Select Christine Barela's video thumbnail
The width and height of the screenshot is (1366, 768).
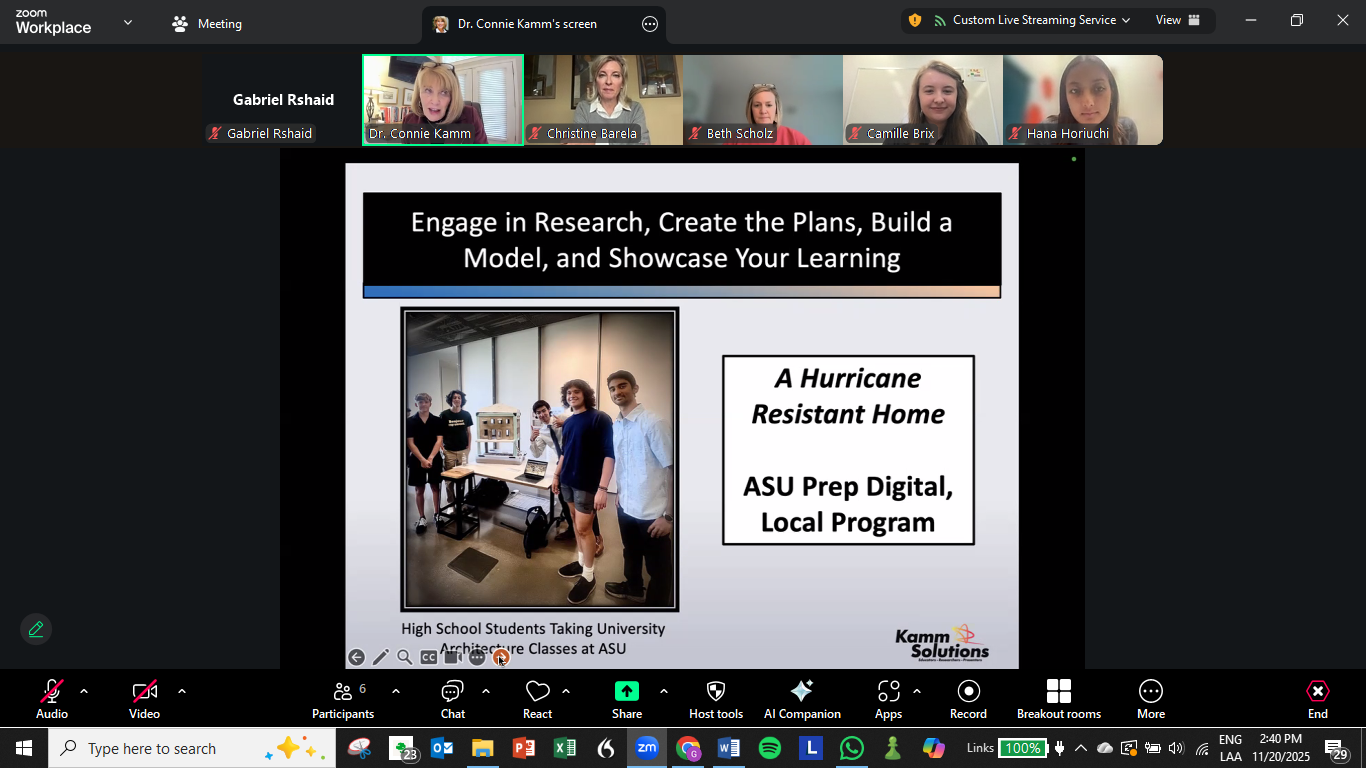(x=603, y=99)
